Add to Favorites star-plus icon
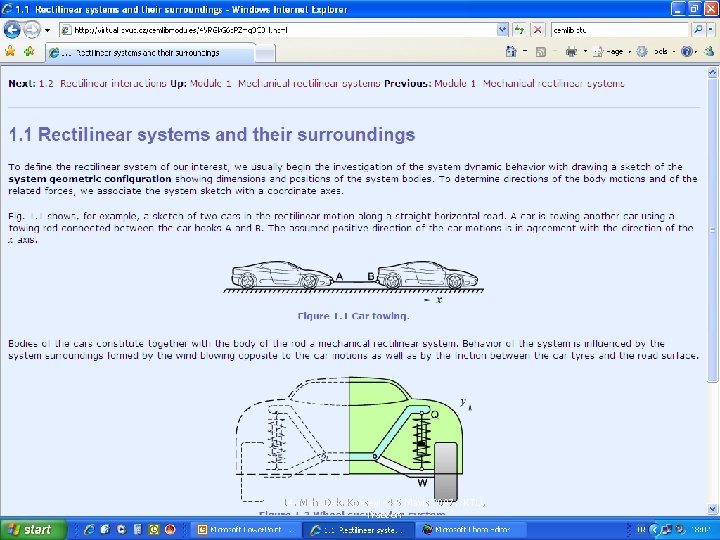This screenshot has width=720, height=540. (x=29, y=51)
